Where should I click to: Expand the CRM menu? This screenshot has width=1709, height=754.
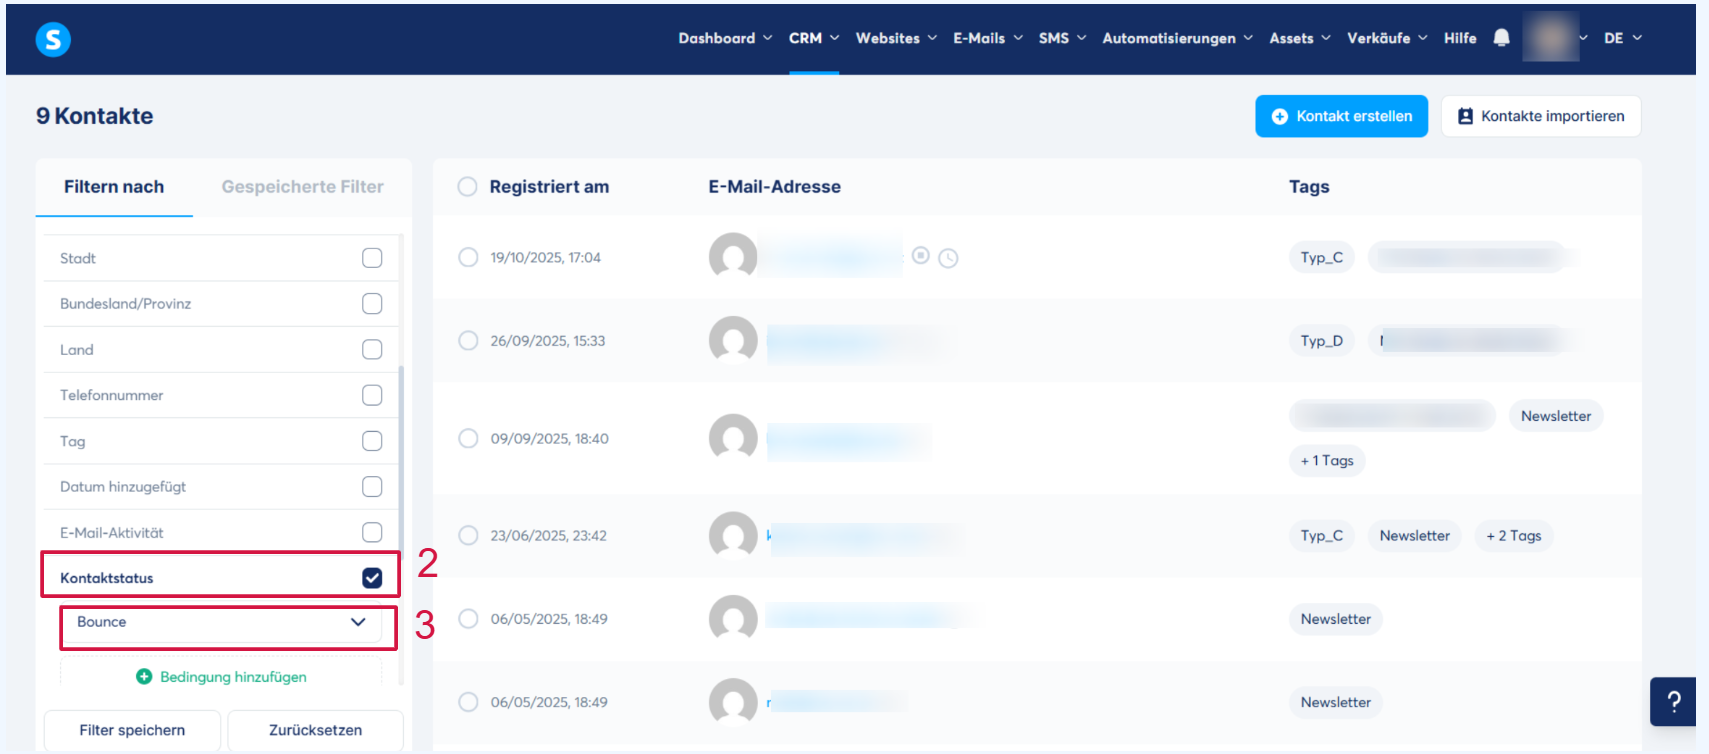tap(814, 38)
